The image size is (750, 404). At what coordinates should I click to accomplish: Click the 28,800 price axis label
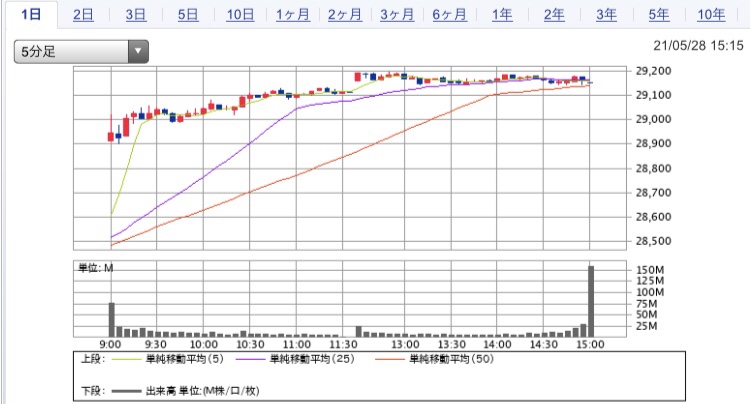pyautogui.click(x=653, y=168)
